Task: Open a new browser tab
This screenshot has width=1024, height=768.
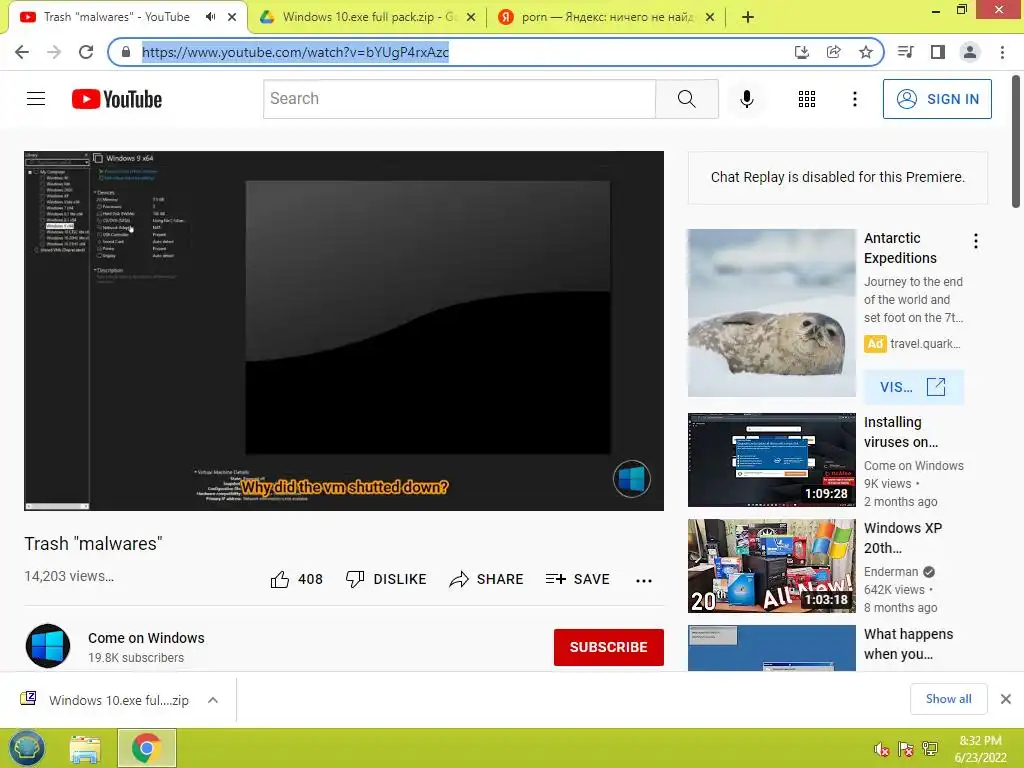Action: [x=748, y=17]
